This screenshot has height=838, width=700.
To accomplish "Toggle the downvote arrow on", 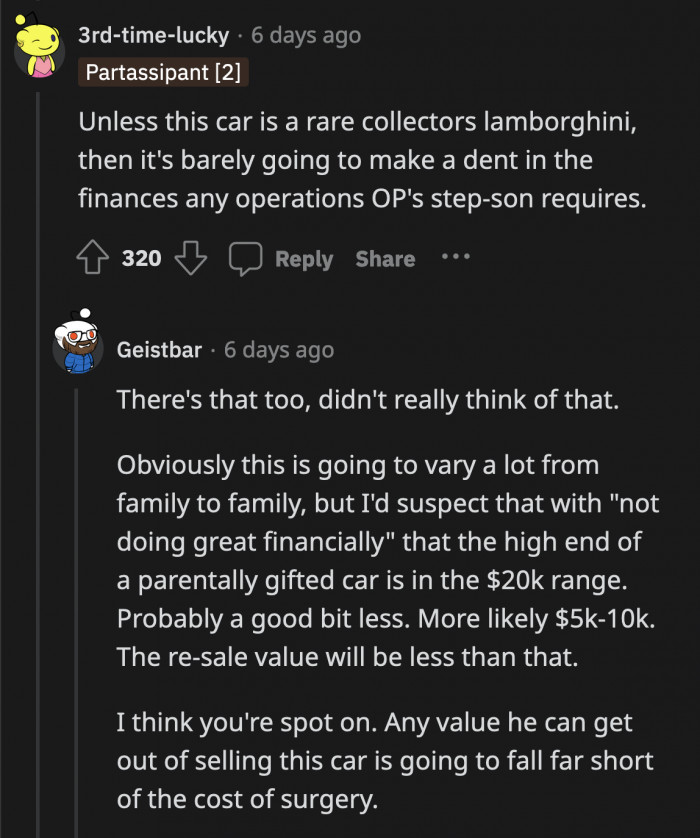I will [x=190, y=260].
